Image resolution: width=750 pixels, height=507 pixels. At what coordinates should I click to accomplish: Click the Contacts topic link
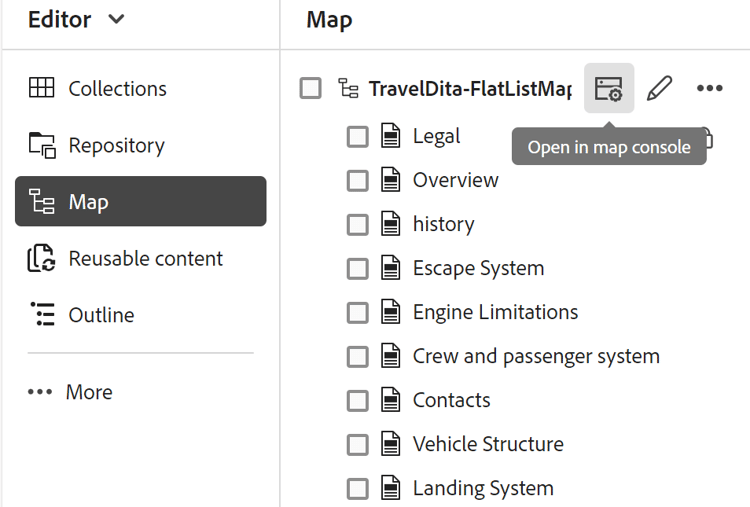coord(451,400)
